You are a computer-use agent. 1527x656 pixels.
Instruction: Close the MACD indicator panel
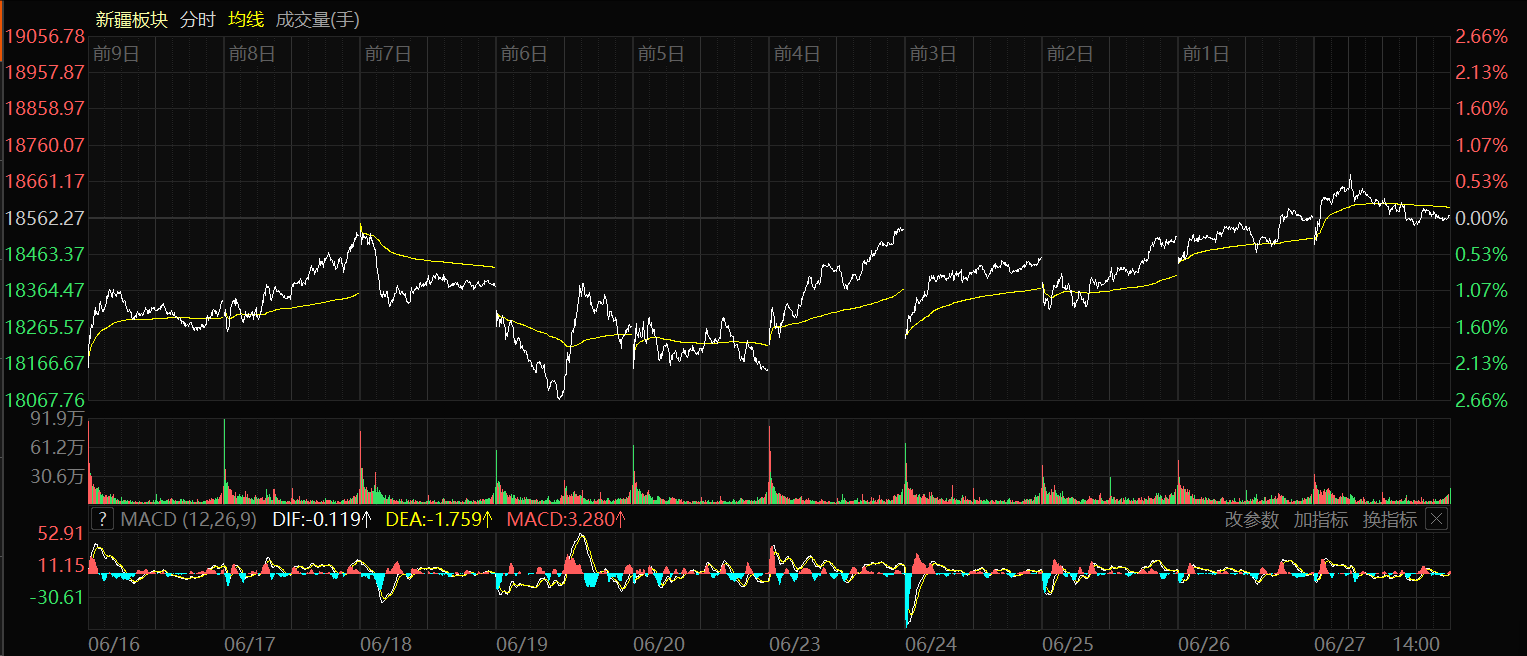pos(1436,519)
